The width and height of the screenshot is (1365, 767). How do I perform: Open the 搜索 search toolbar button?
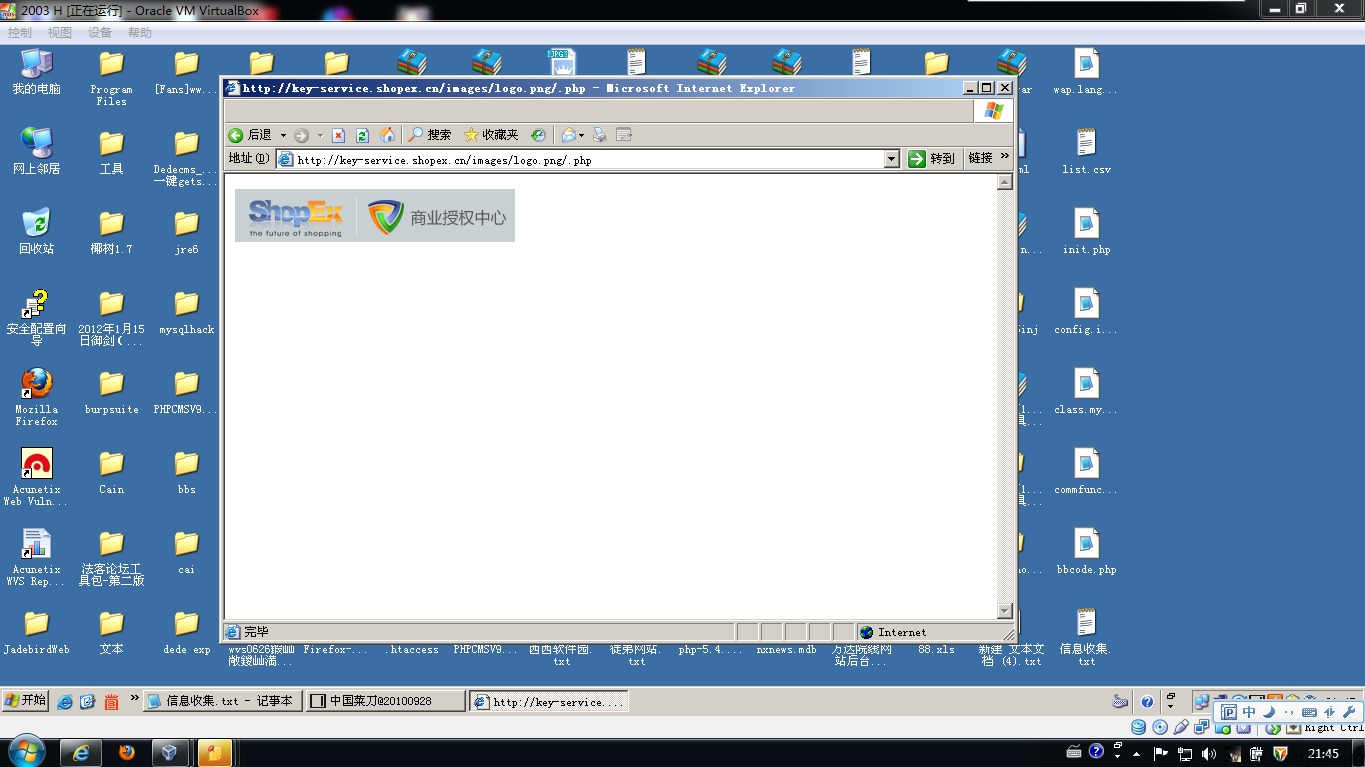click(430, 135)
